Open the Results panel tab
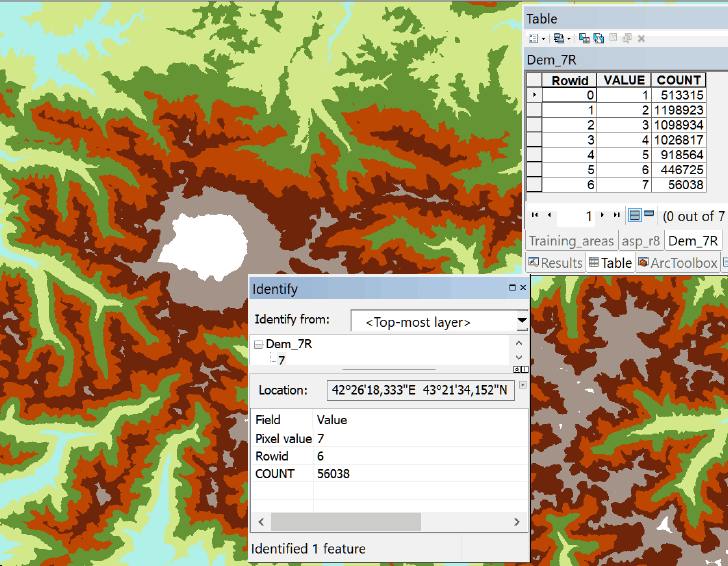Viewport: 728px width, 566px height. pyautogui.click(x=555, y=263)
